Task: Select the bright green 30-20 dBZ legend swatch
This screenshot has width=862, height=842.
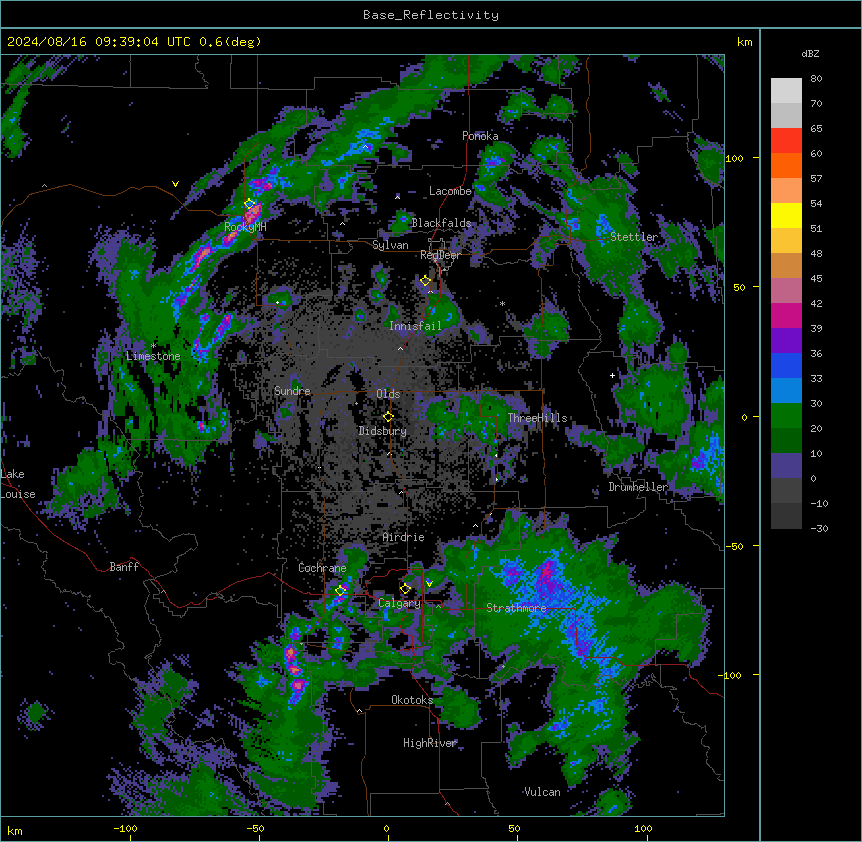Action: [786, 416]
